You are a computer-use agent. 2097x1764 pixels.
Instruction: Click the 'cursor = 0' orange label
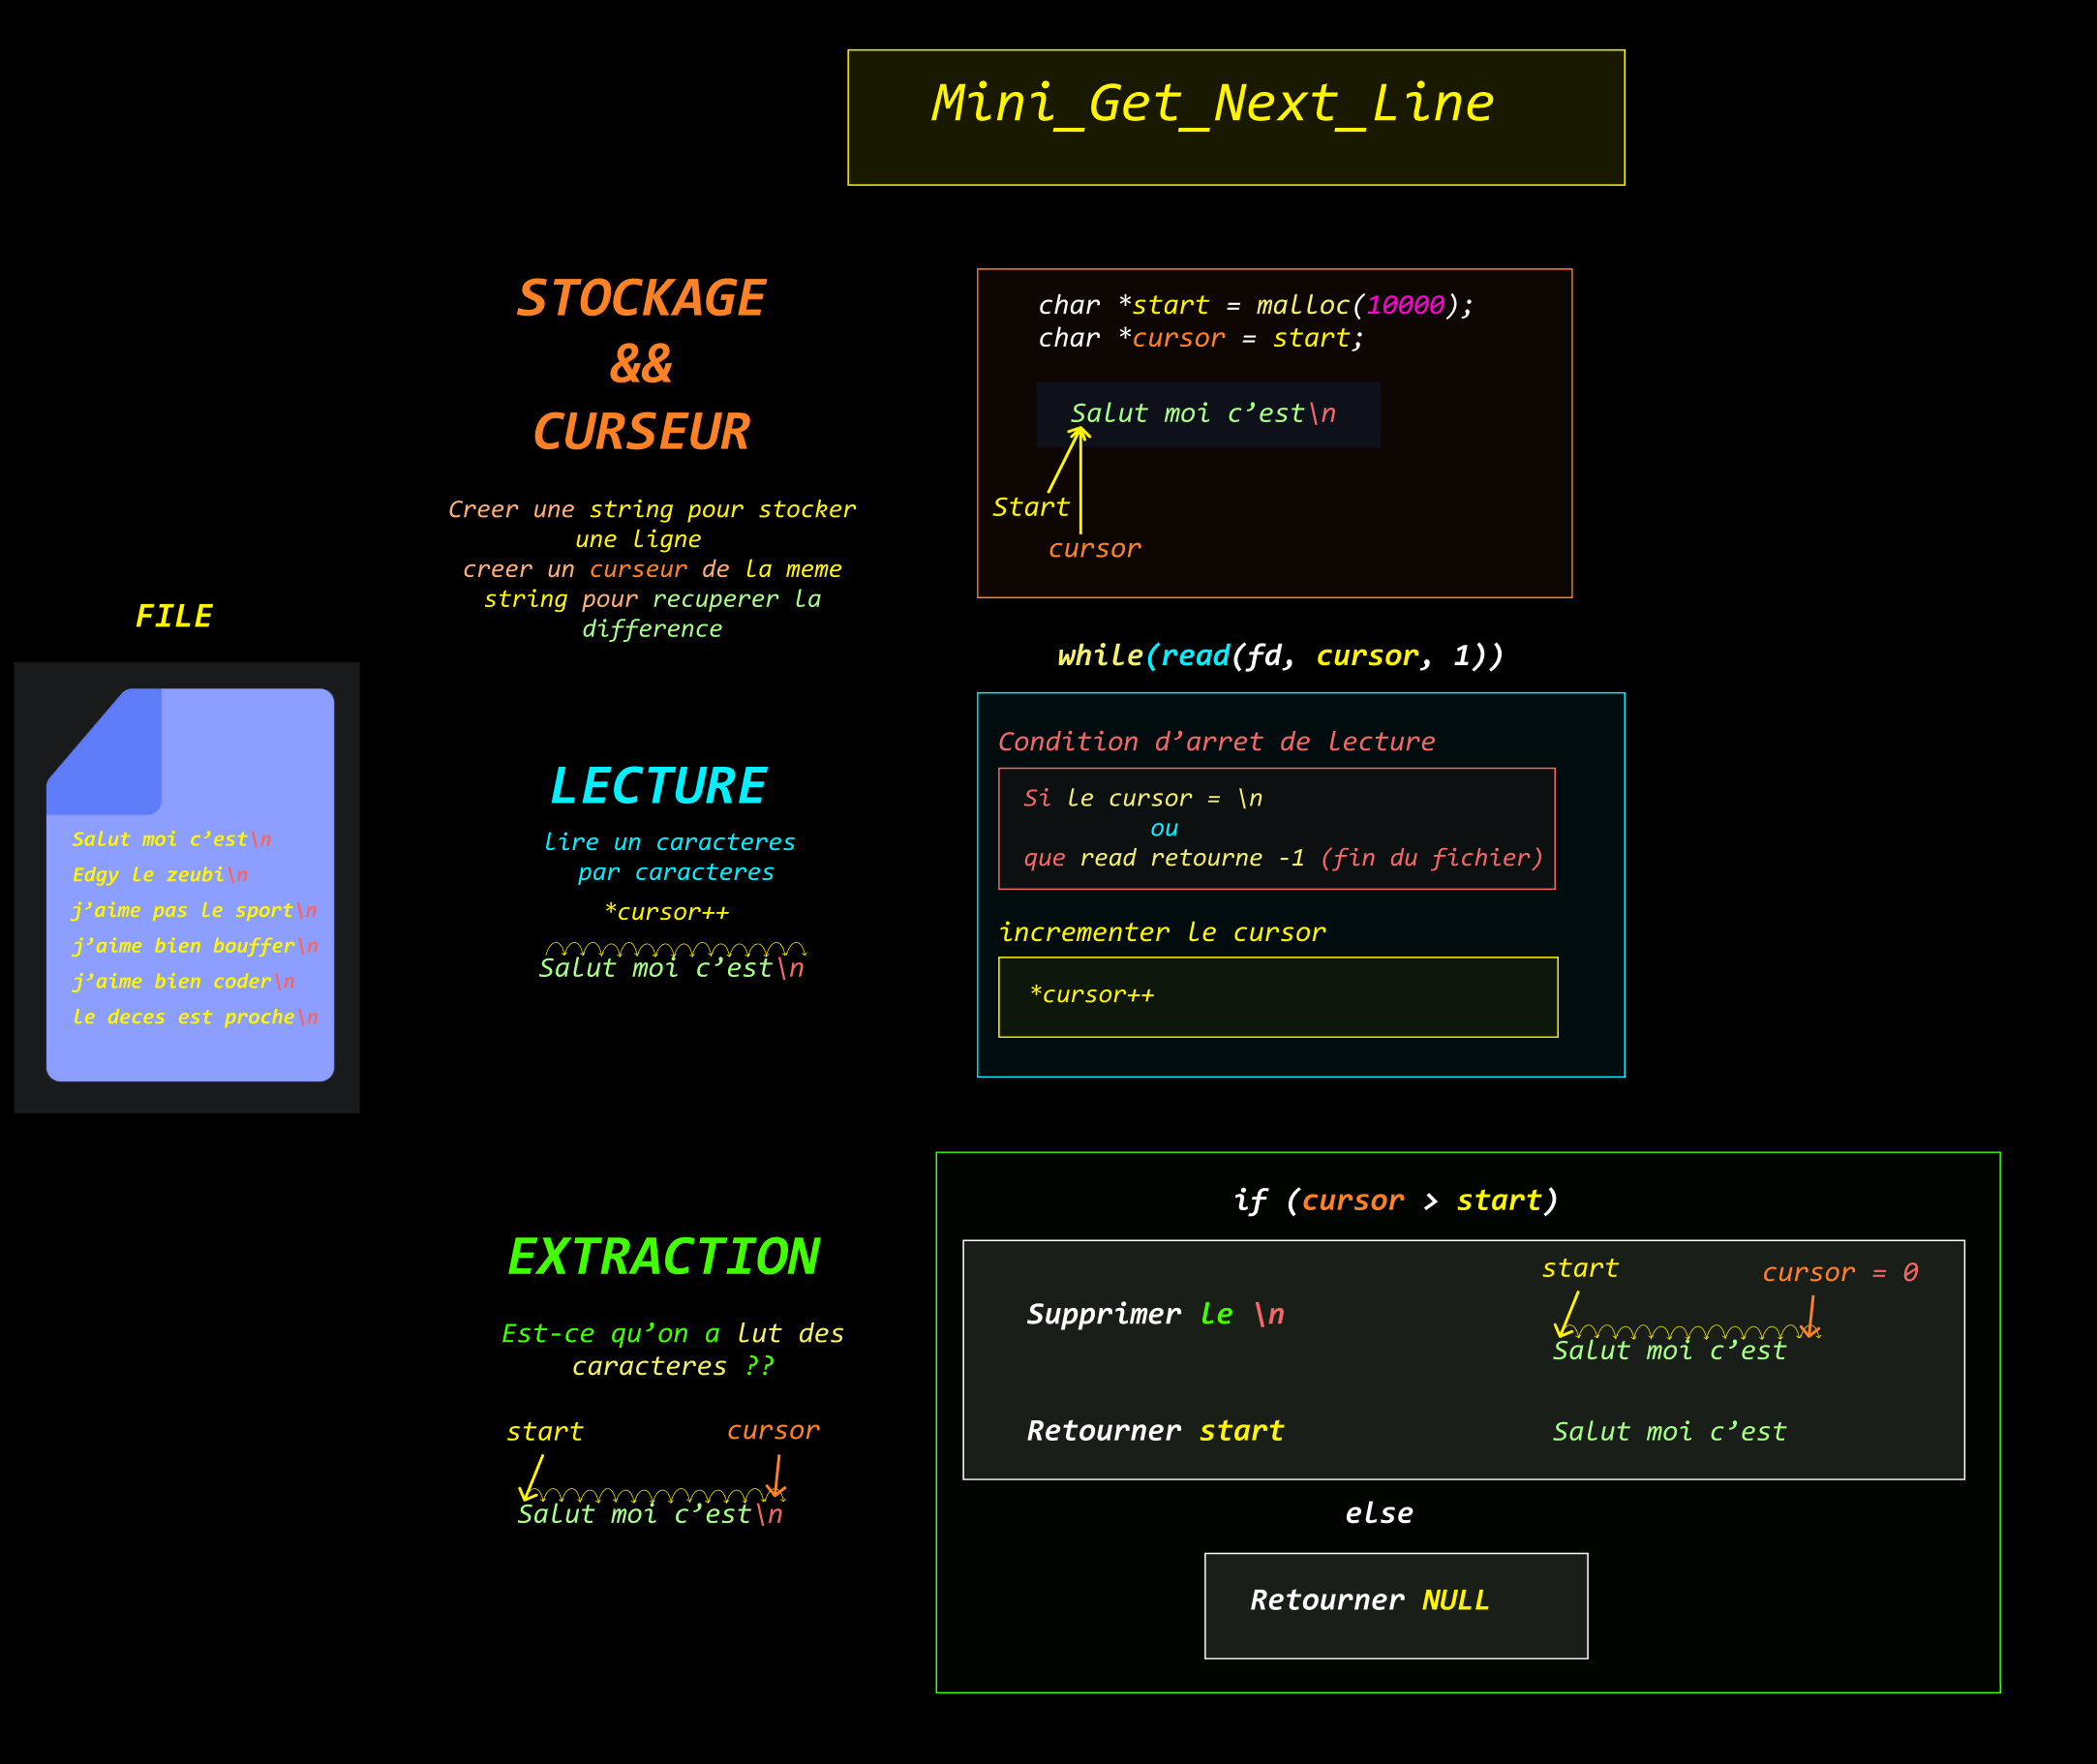[x=1839, y=1273]
